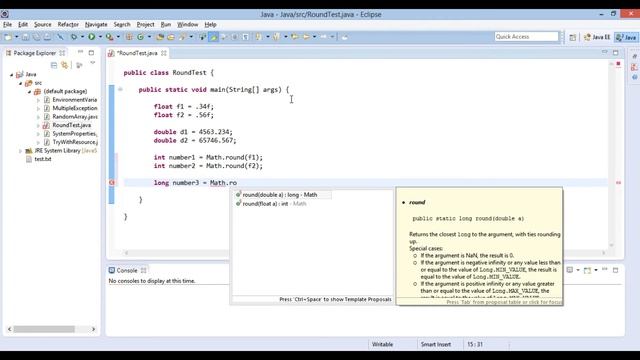Open the New wizard dropdown arrow
The width and height of the screenshot is (640, 360).
[17, 37]
